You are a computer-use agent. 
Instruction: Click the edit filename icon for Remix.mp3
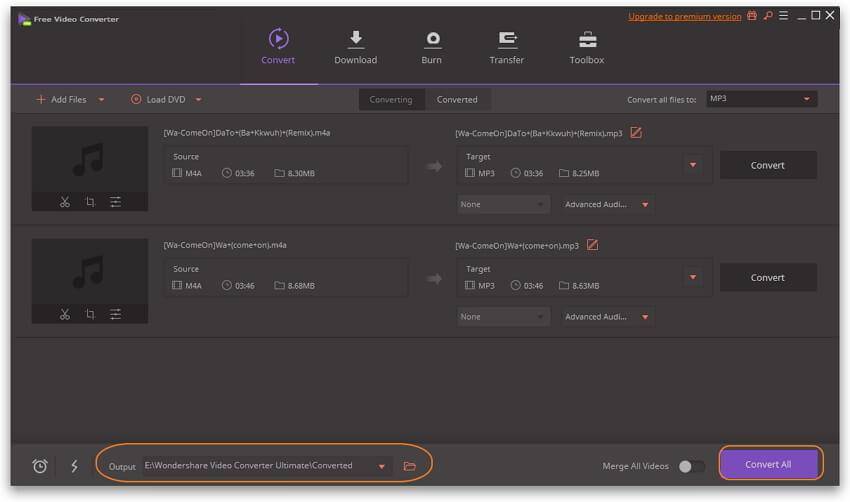pos(635,133)
